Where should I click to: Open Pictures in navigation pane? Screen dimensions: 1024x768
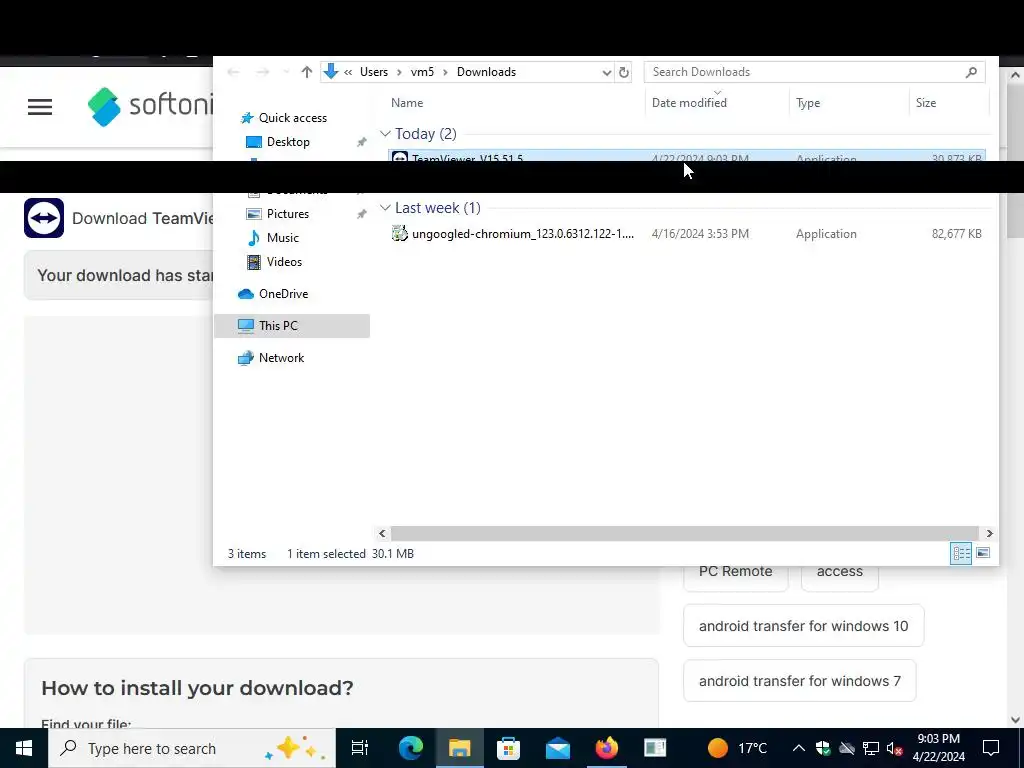coord(287,214)
